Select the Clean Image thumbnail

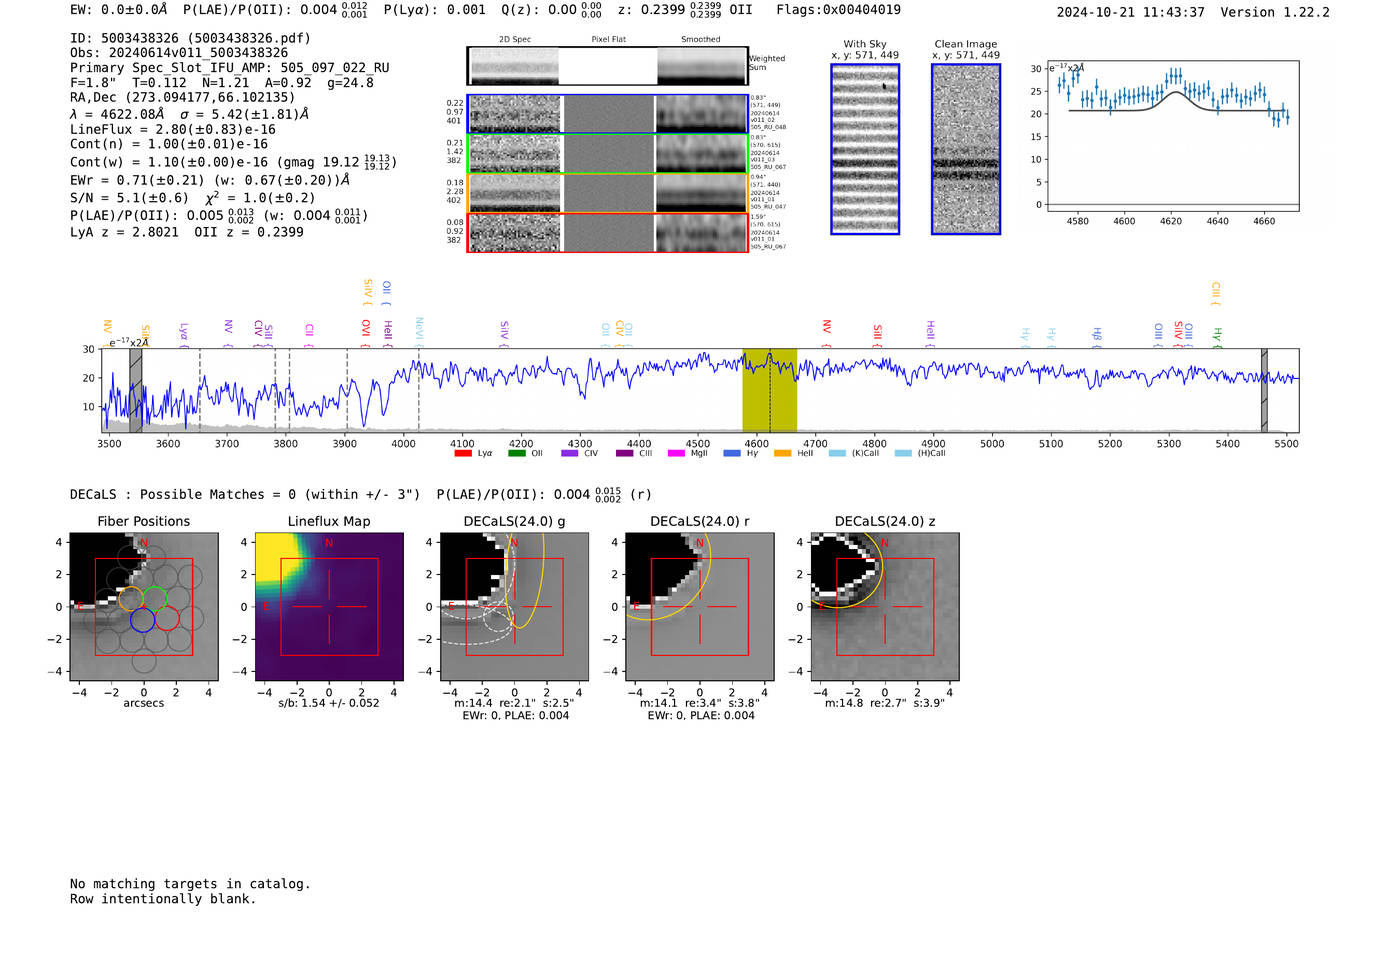point(966,149)
